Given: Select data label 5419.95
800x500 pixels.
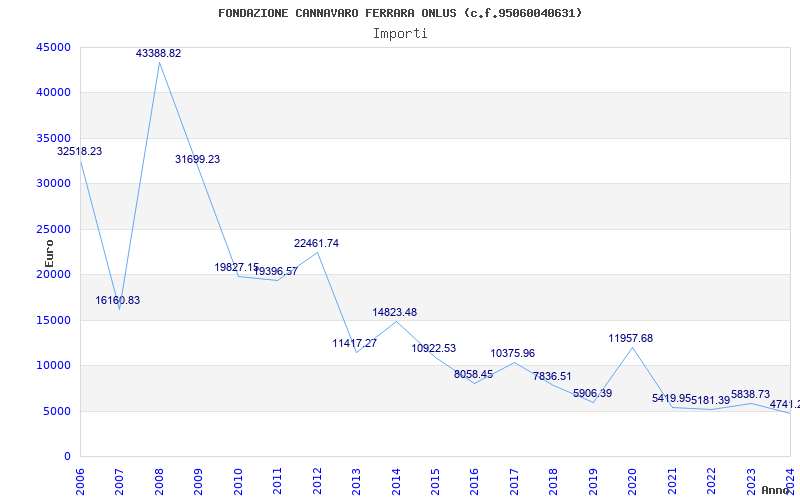Looking at the screenshot, I should click(671, 398).
